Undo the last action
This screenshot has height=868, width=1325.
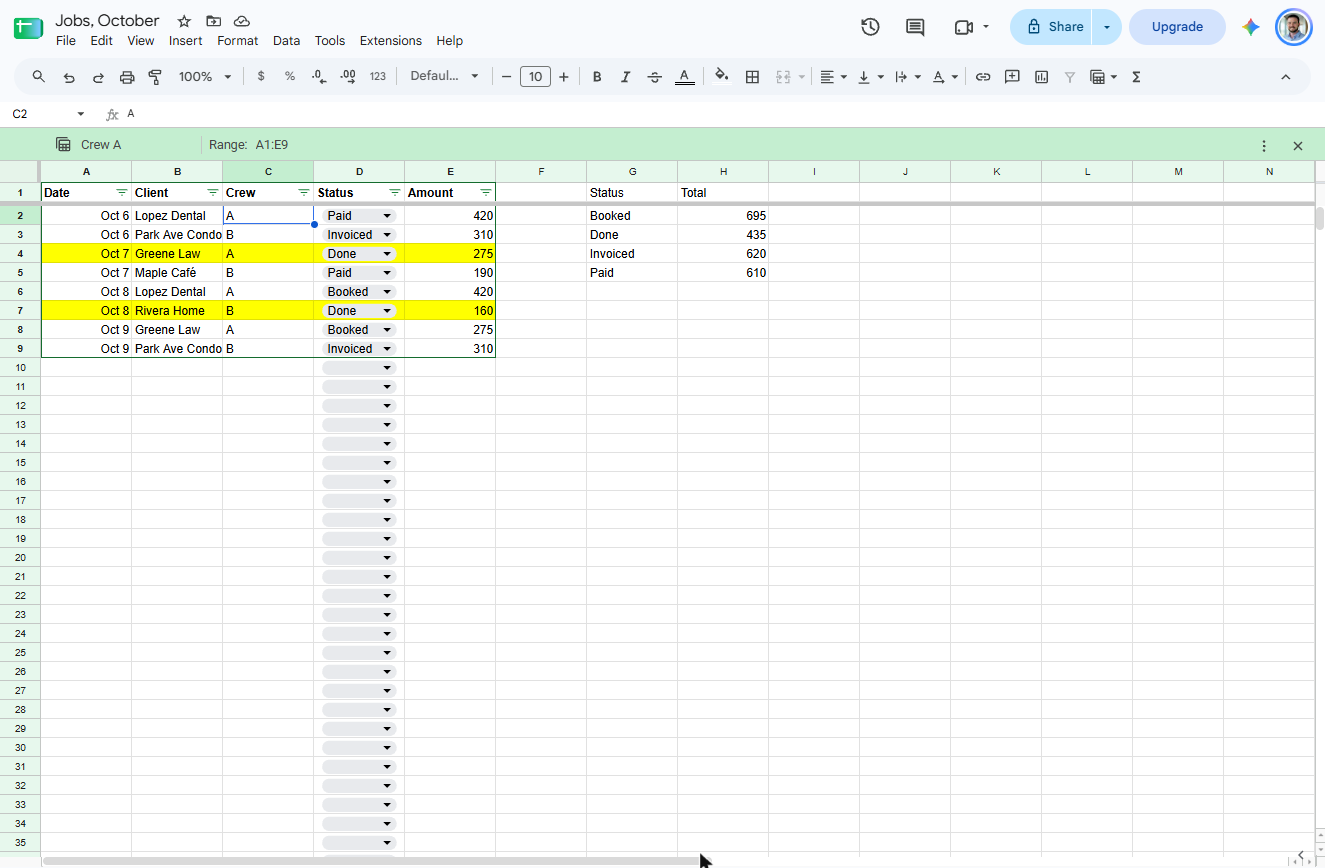click(x=69, y=77)
